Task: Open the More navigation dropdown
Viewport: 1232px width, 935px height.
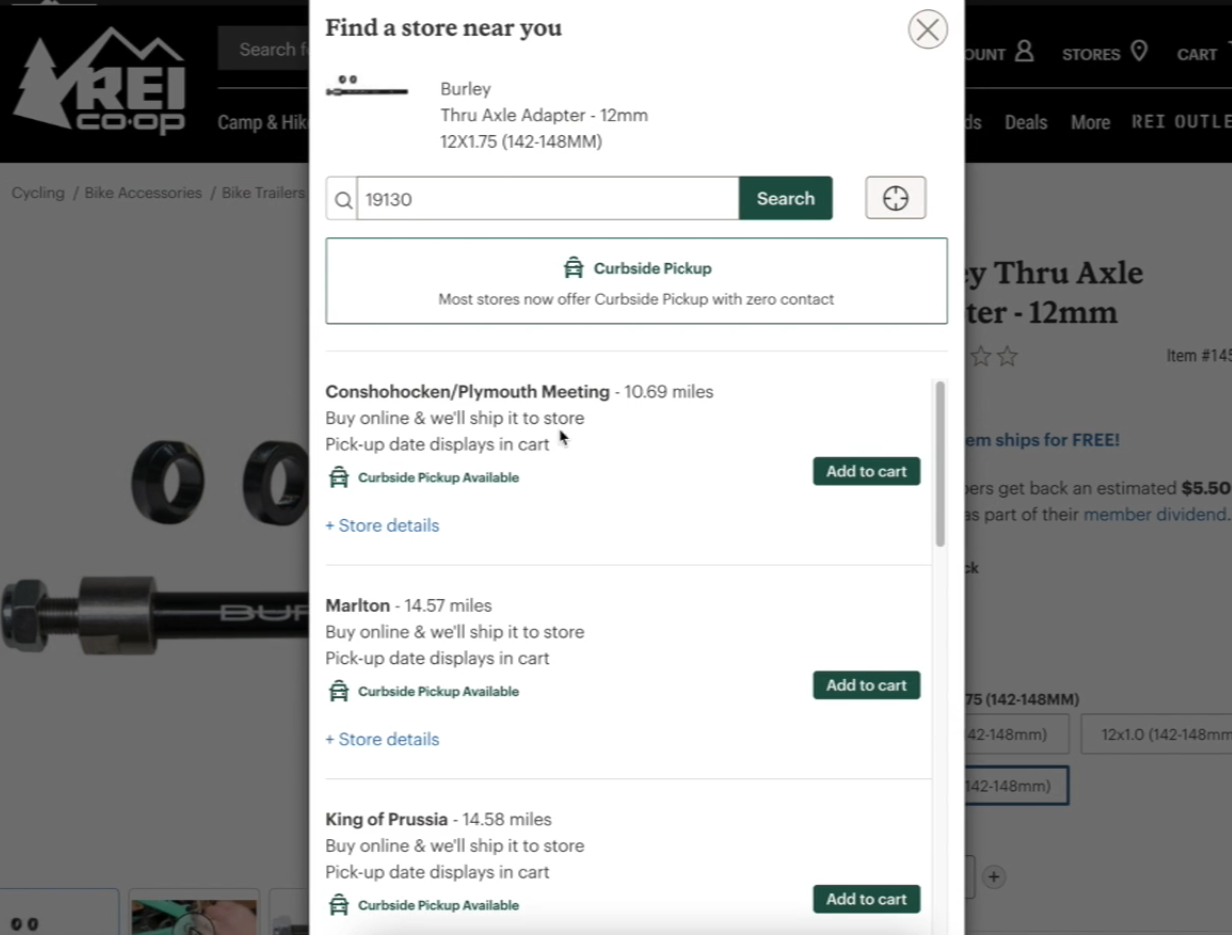Action: tap(1090, 122)
